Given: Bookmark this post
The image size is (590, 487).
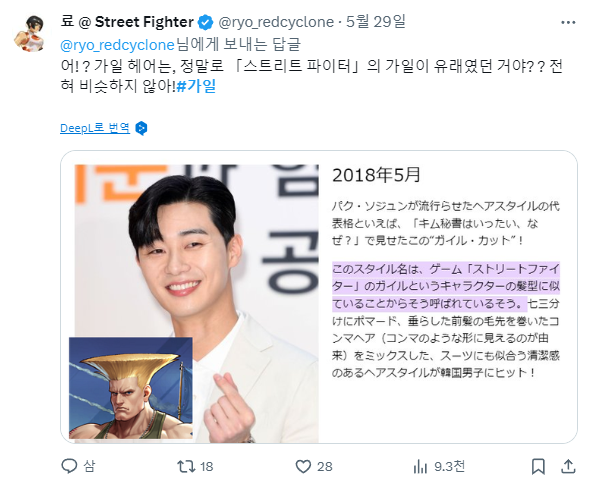Looking at the screenshot, I should [x=538, y=467].
